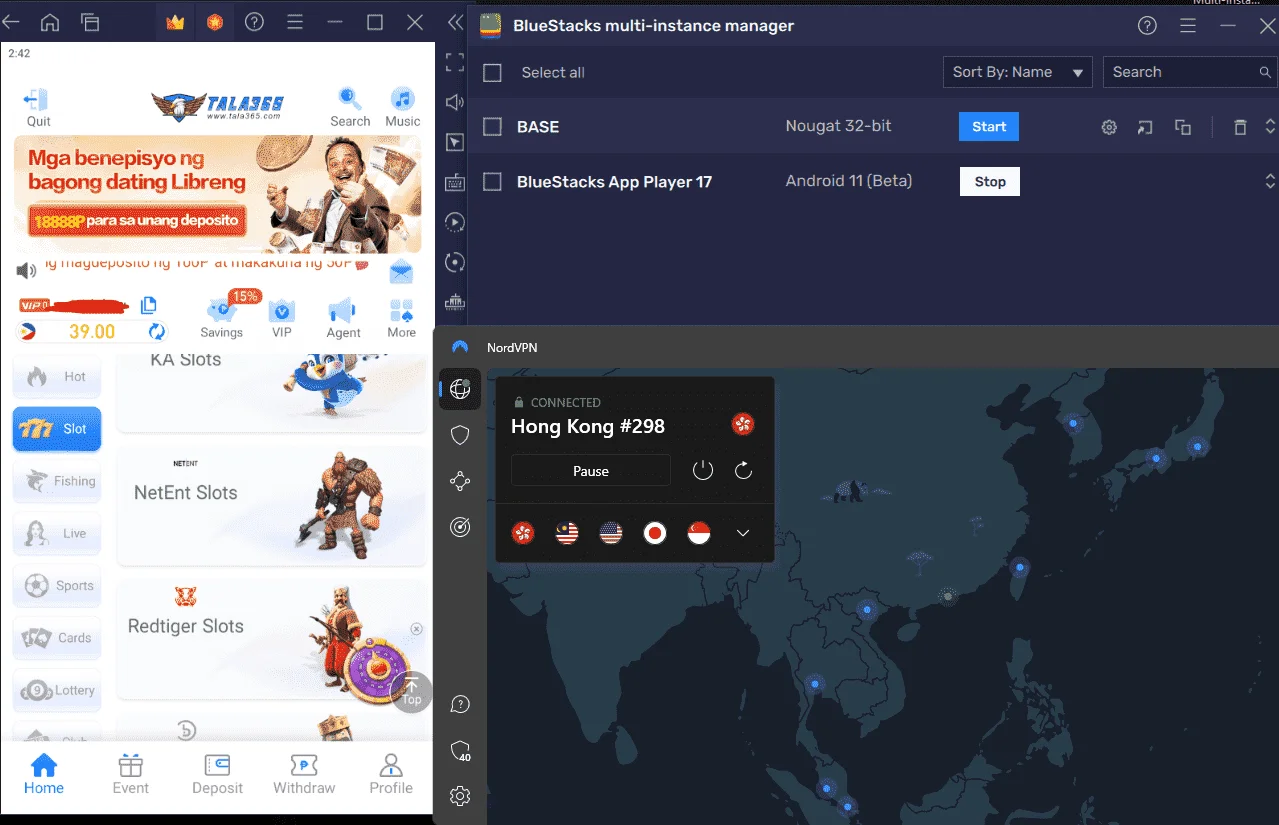Screen dimensions: 1279x825
Task: Open the VIP shield icon
Action: [282, 311]
